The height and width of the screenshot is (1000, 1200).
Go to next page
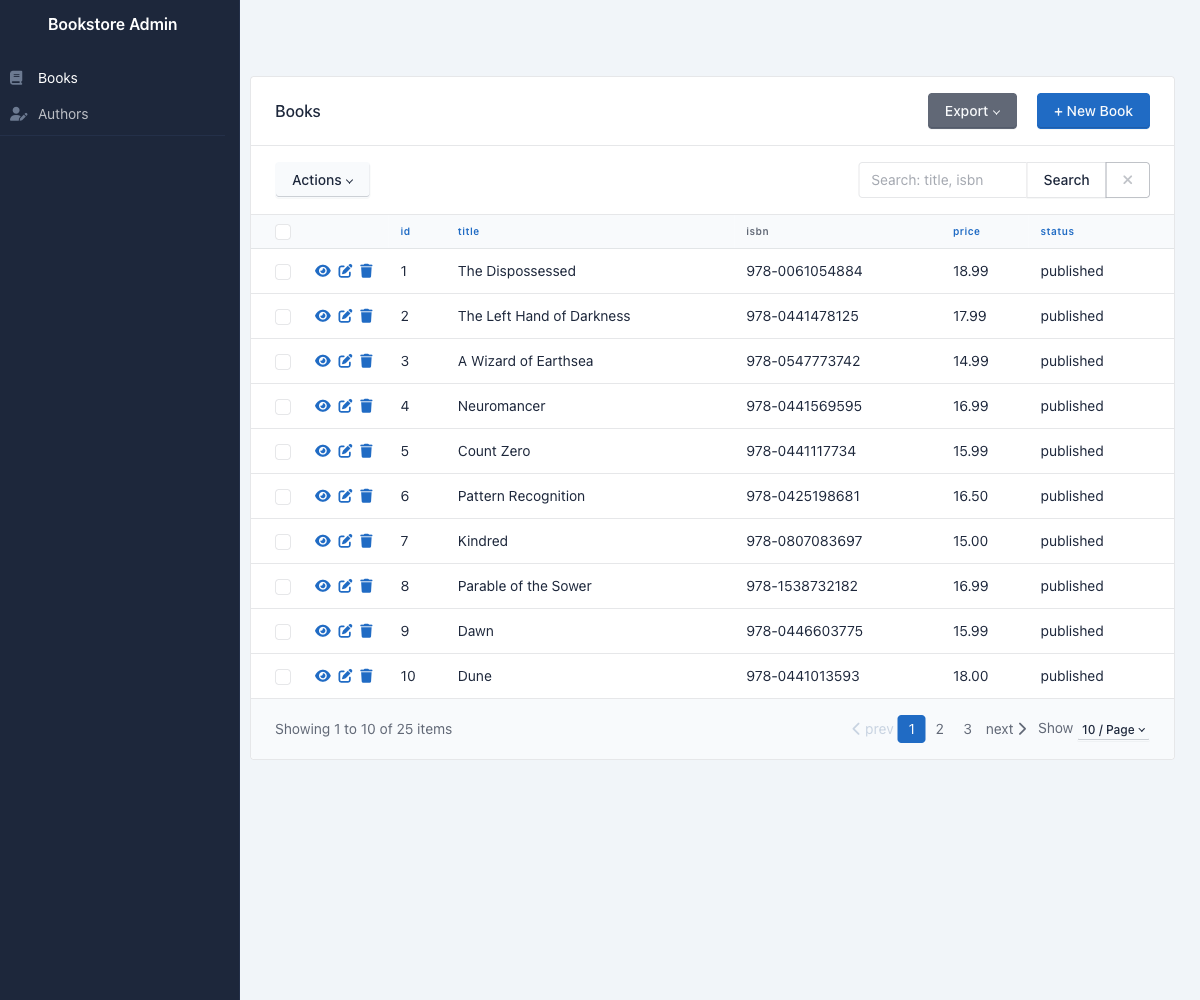tap(1006, 729)
